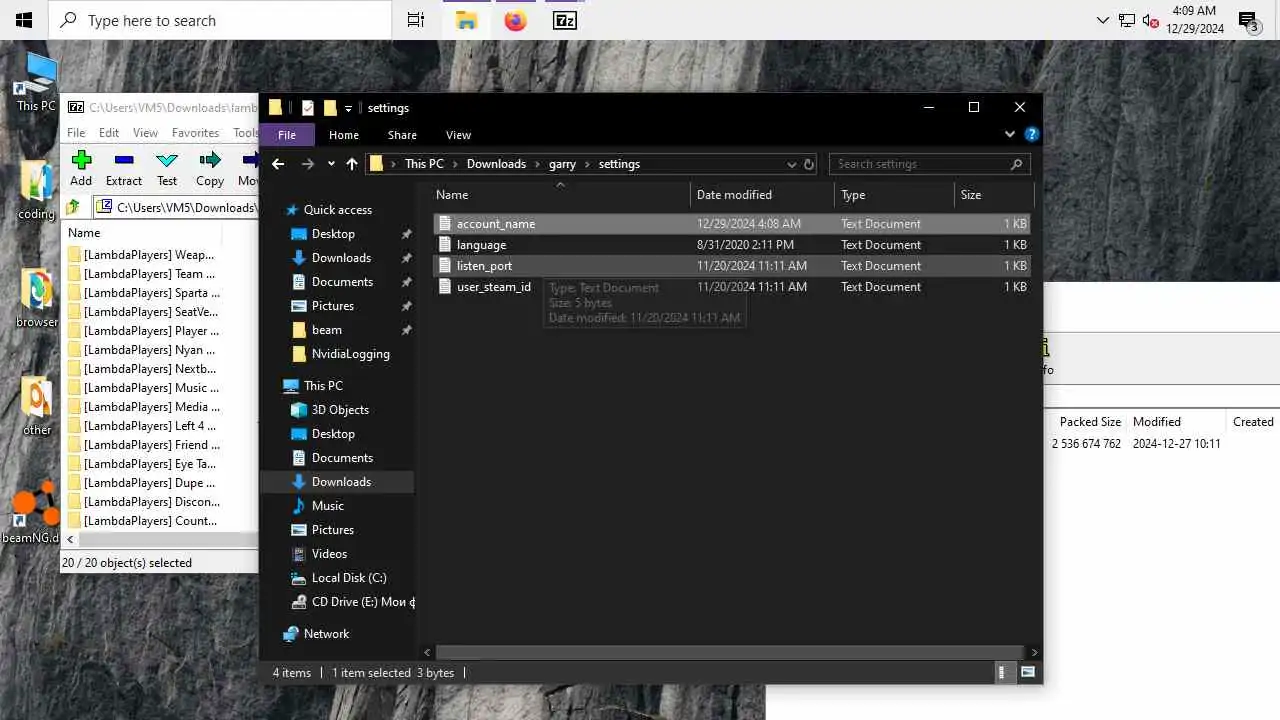
Task: Sort by Name column in Explorer
Action: tap(560, 195)
